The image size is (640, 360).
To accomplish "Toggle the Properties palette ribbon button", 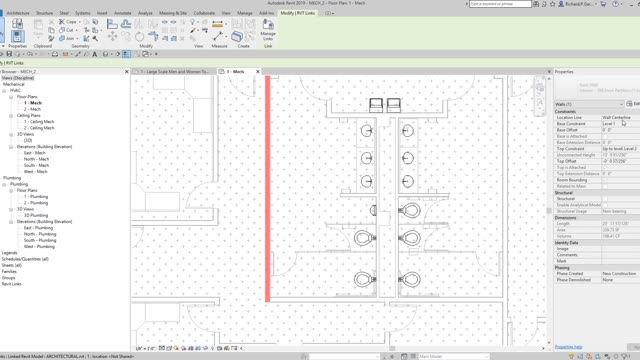I will (17, 36).
